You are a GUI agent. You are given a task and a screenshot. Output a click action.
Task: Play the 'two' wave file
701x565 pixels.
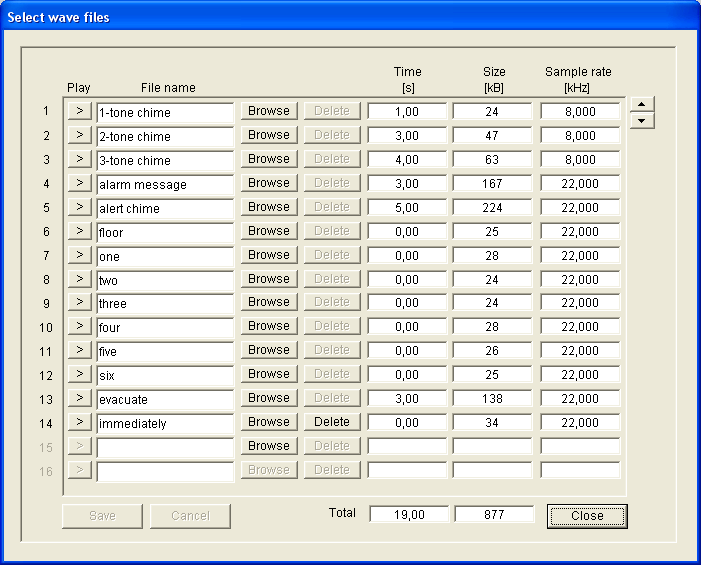click(80, 279)
